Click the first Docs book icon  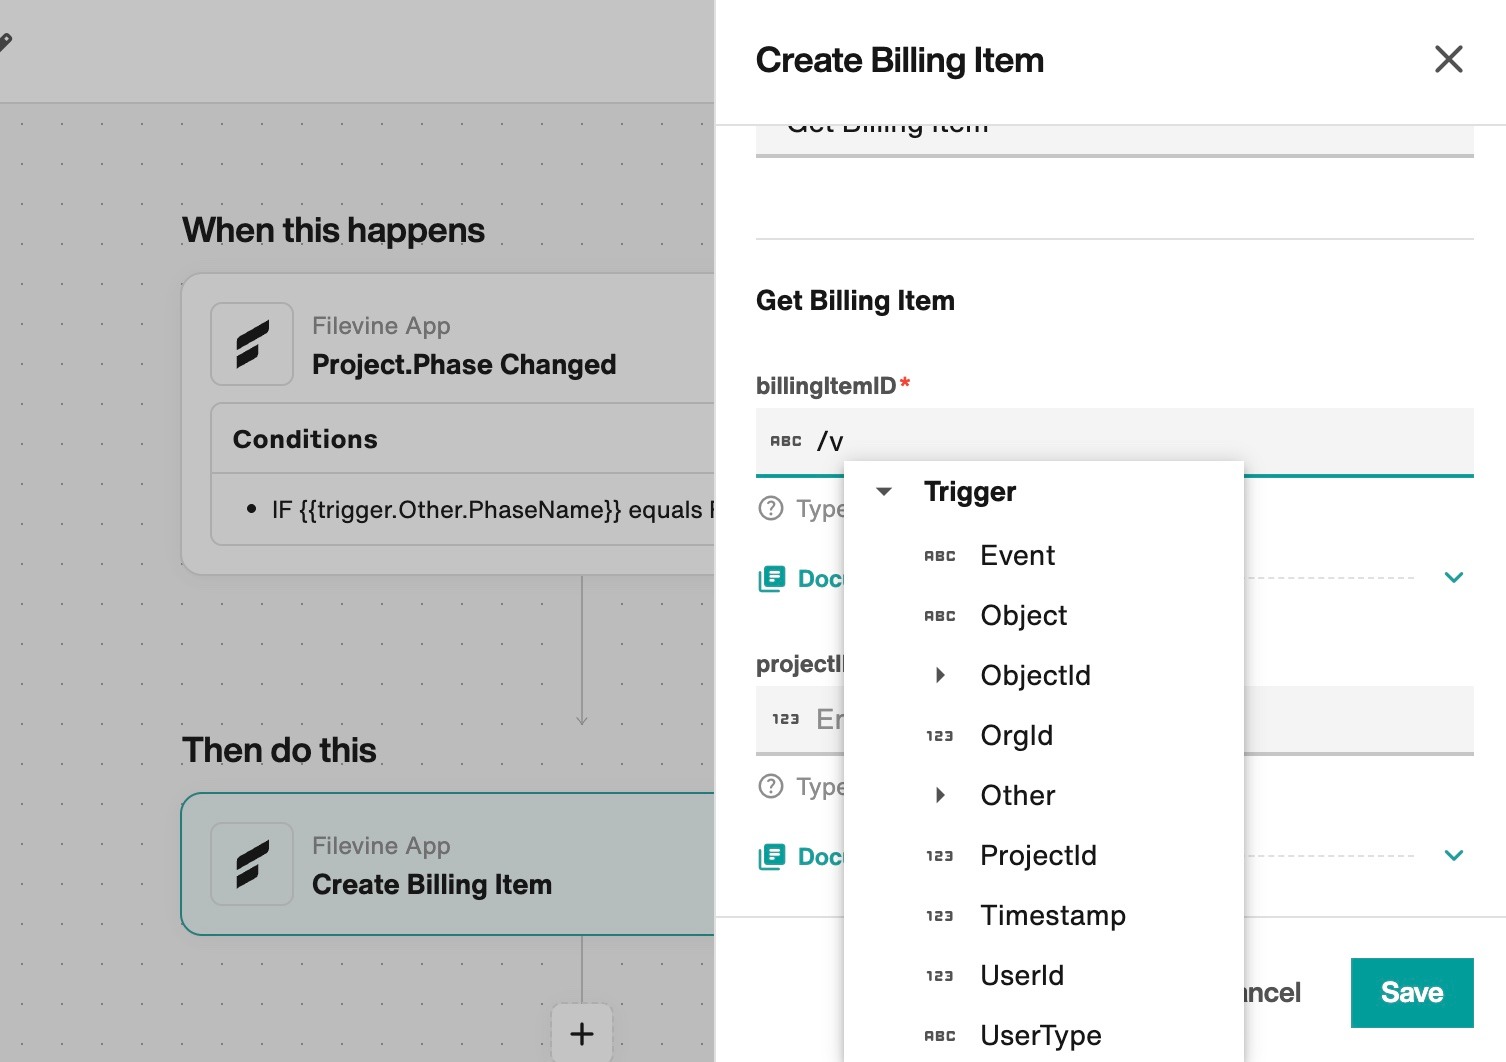[x=772, y=579]
